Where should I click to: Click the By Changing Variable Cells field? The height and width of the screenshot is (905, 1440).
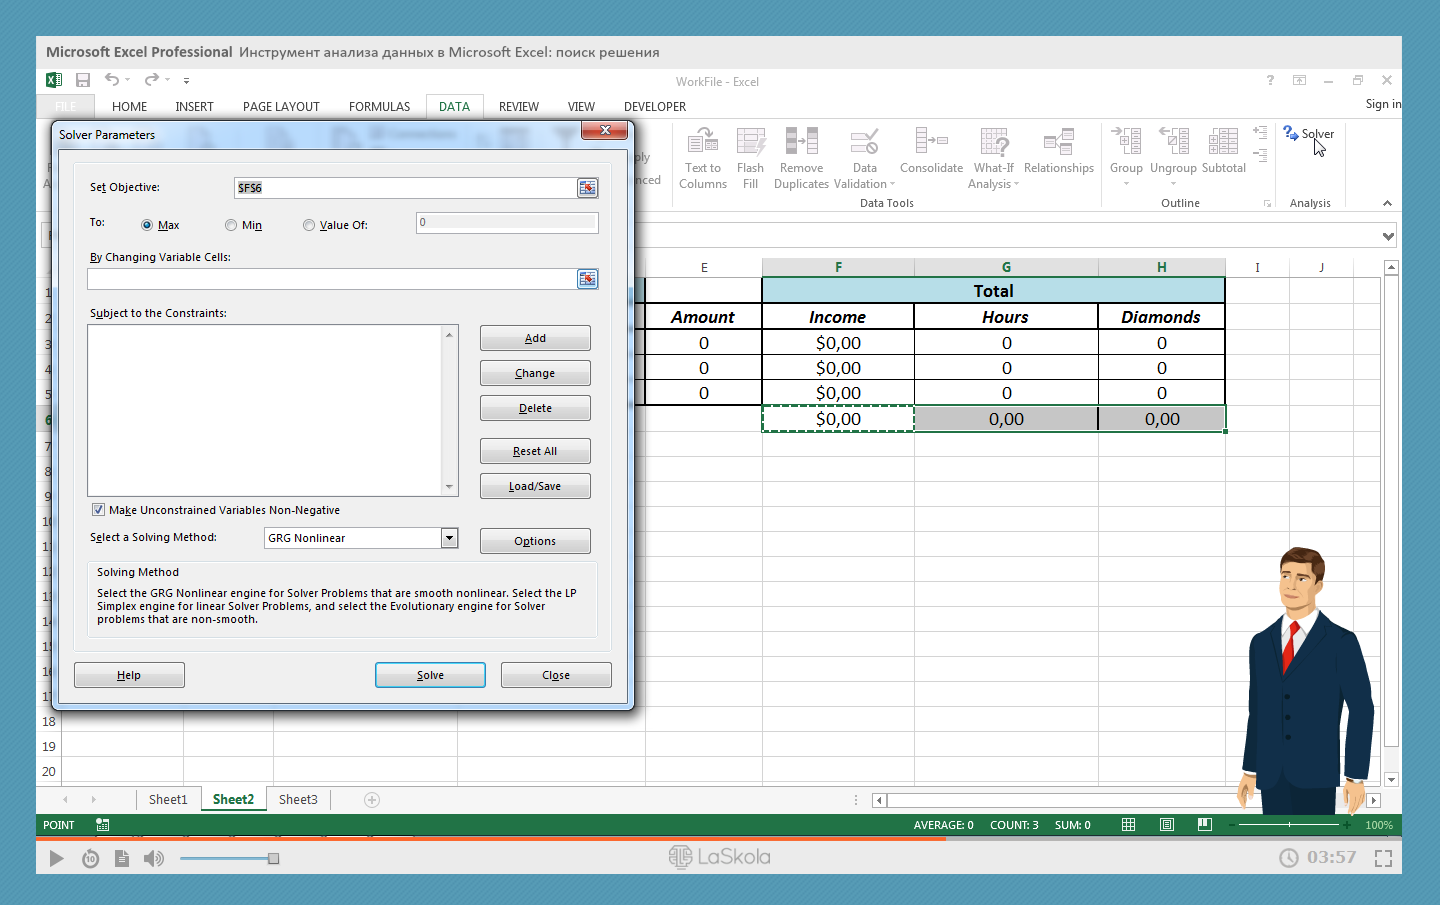point(331,279)
